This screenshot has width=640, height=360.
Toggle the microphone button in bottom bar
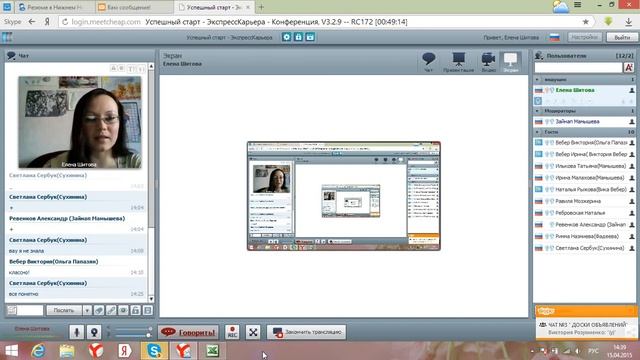point(76,332)
